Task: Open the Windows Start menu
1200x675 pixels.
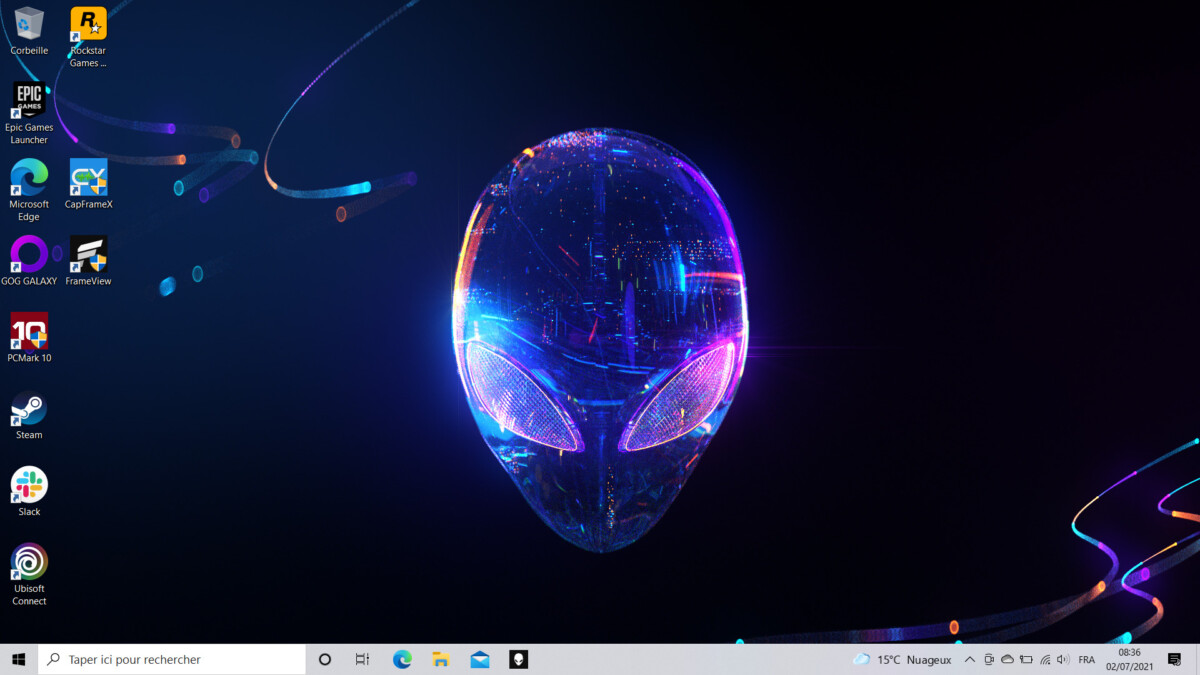Action: (18, 659)
